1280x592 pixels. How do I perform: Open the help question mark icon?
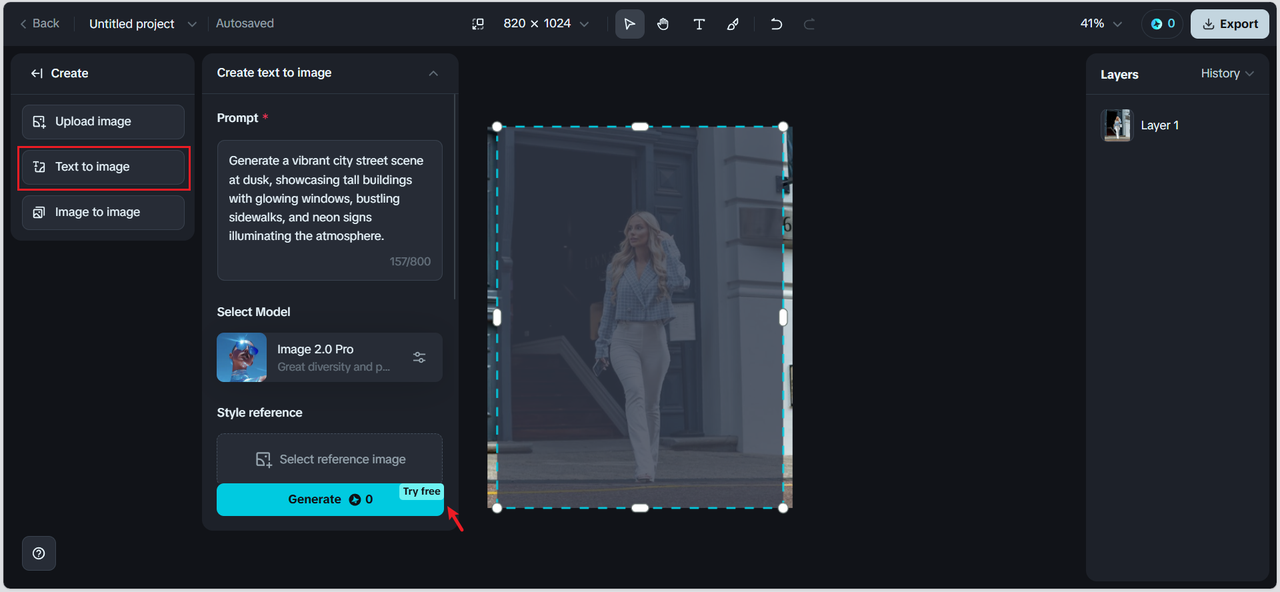[x=39, y=553]
